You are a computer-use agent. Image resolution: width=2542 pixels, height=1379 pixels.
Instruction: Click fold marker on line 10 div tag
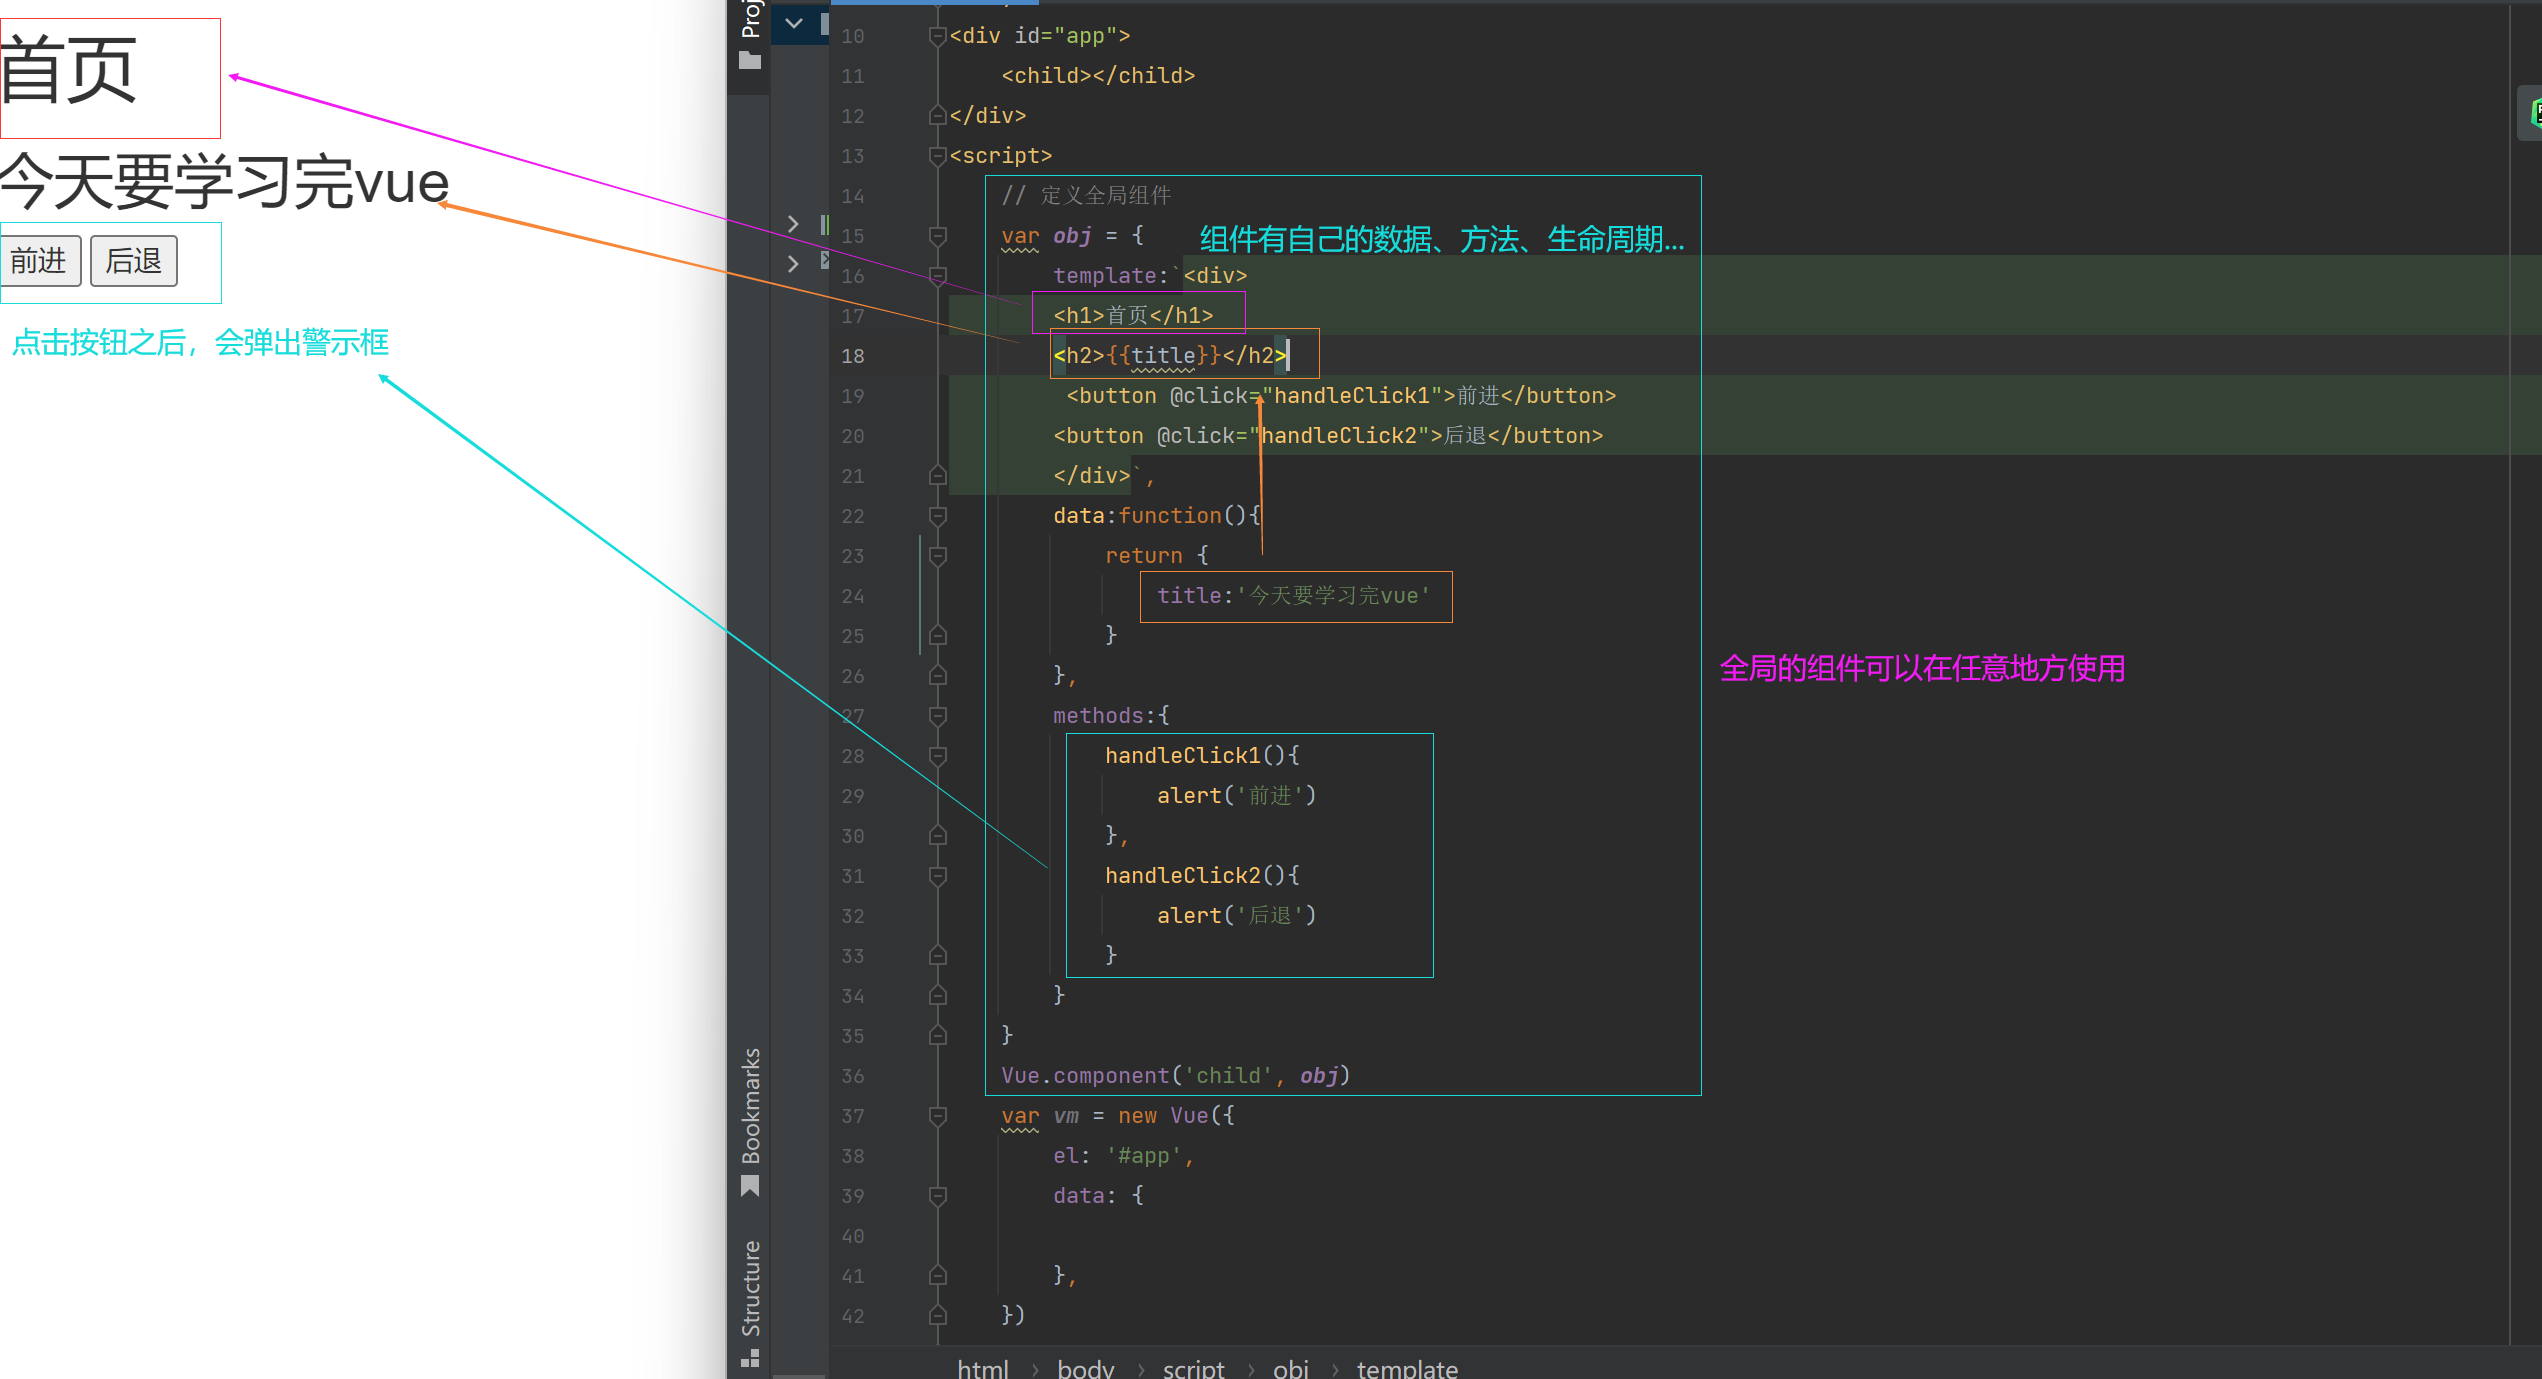(x=937, y=36)
